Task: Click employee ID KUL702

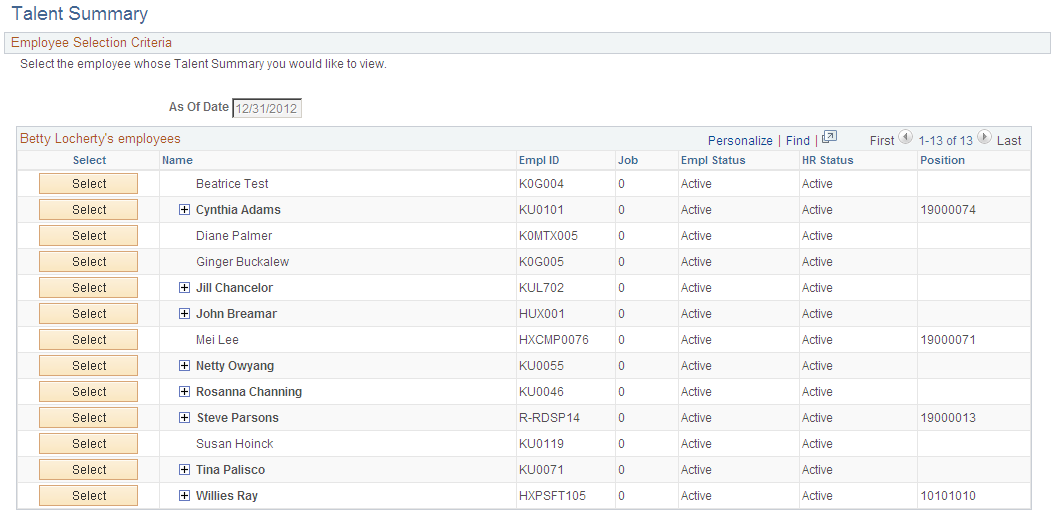Action: pos(541,288)
